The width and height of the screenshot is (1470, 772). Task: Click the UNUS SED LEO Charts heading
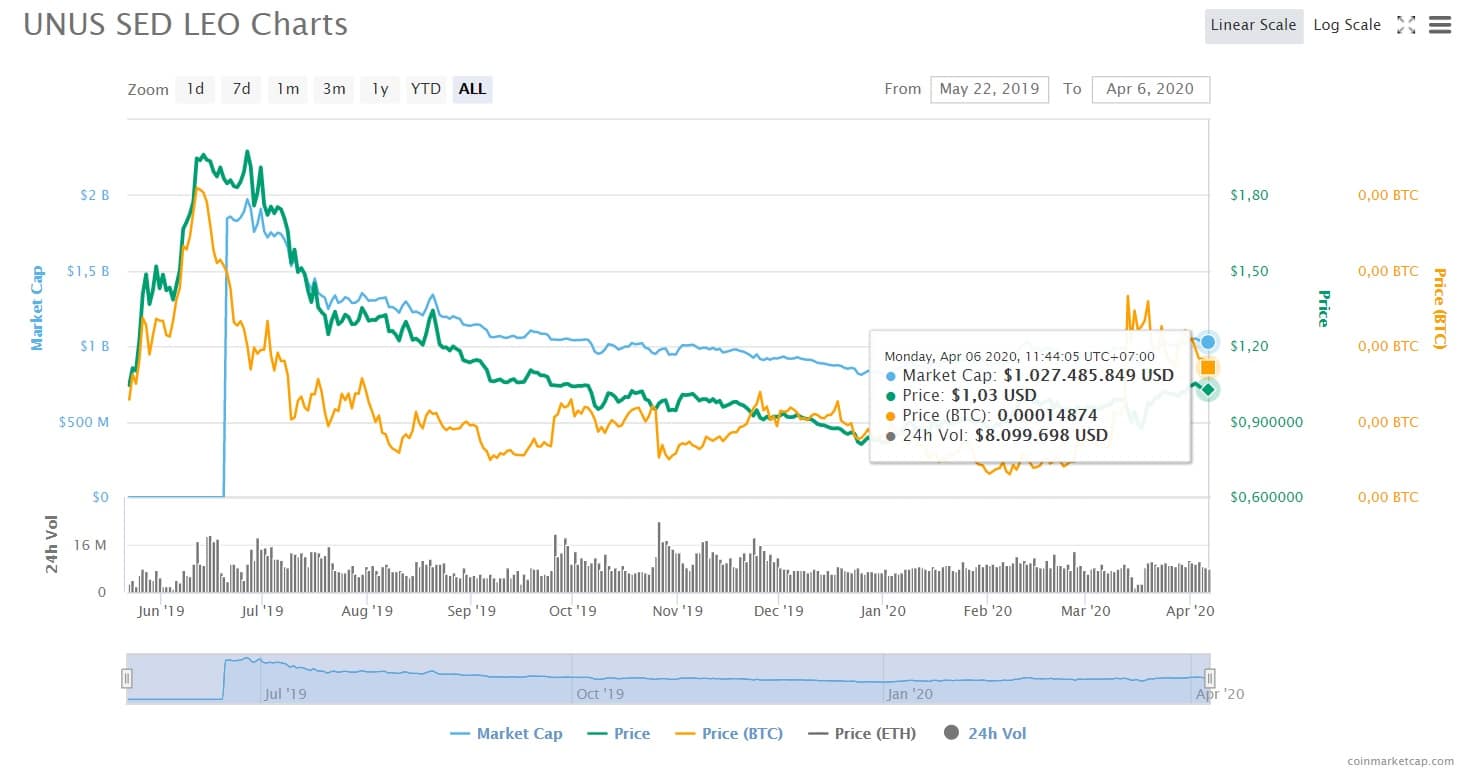coord(186,24)
